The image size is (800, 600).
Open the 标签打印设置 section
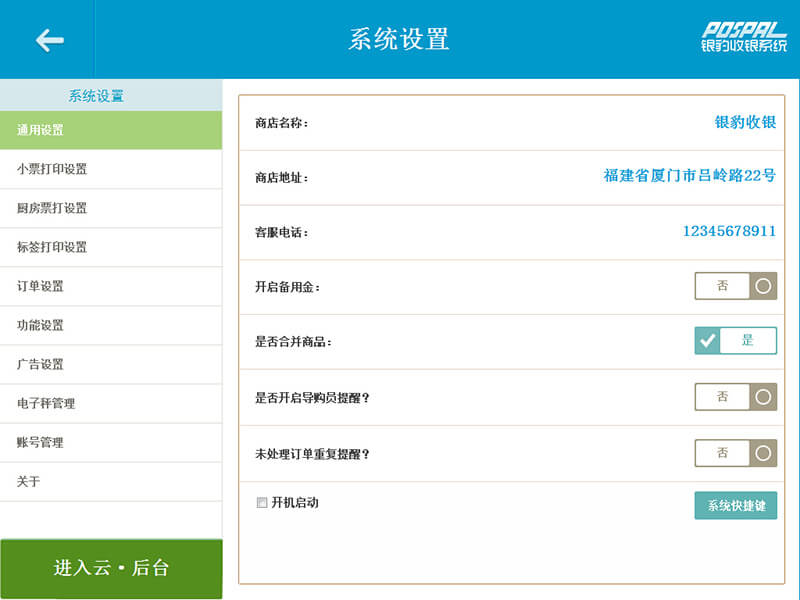tap(110, 247)
